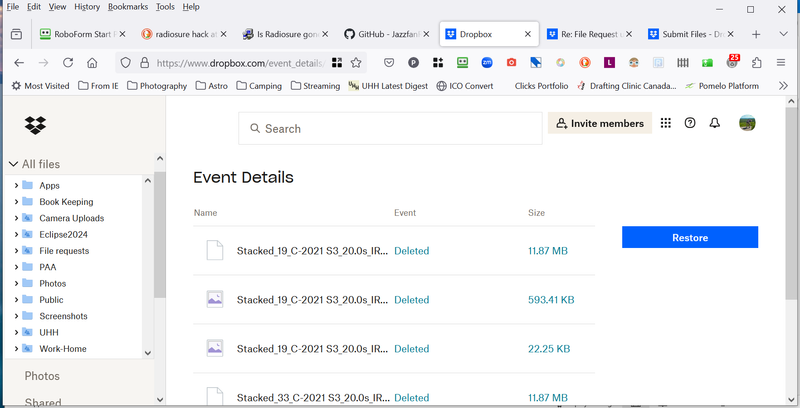Click the Dropbox logo in sidebar
This screenshot has height=408, width=800.
coord(35,126)
